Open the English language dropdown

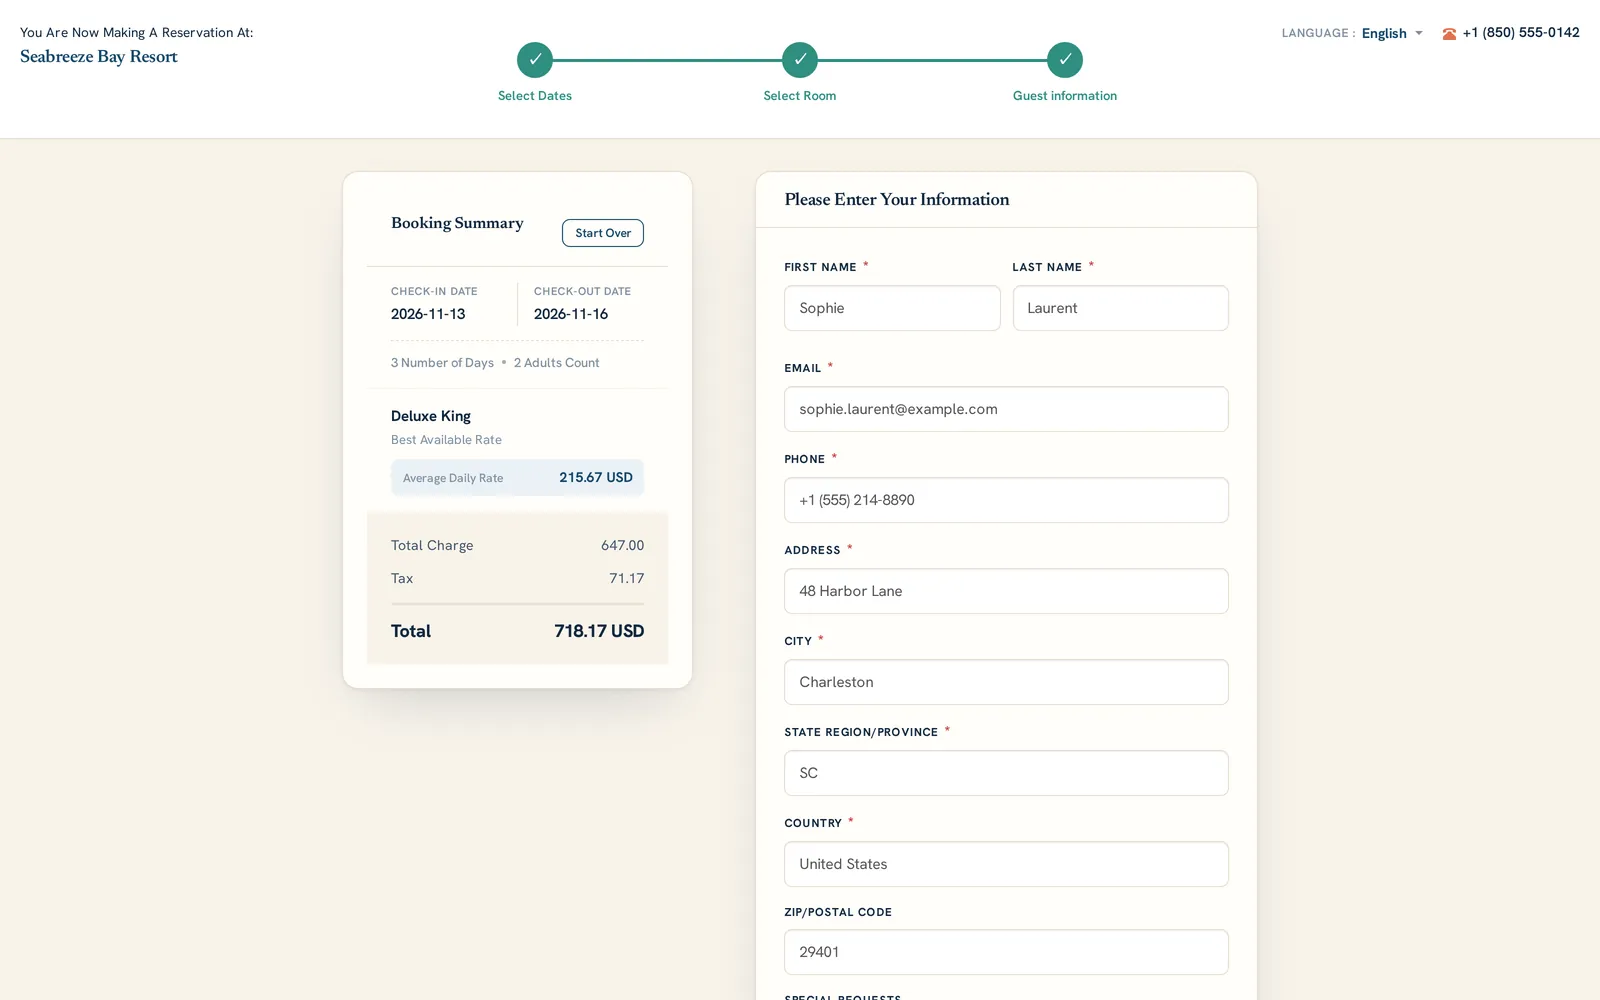click(x=1391, y=33)
